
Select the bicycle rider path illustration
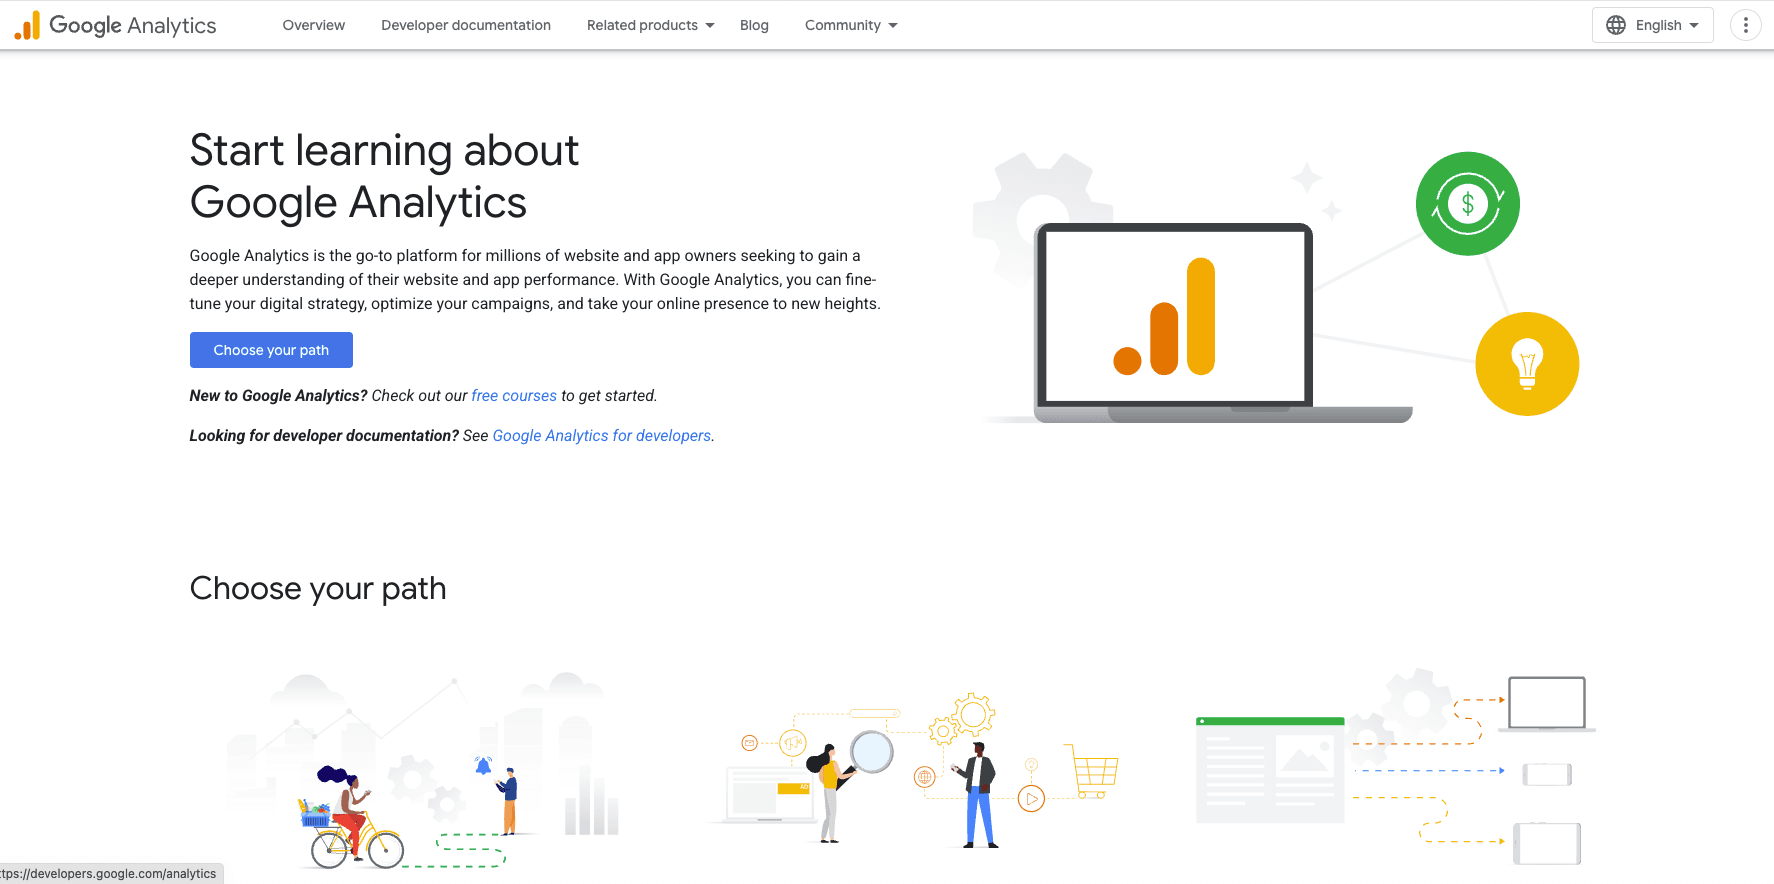[x=422, y=770]
